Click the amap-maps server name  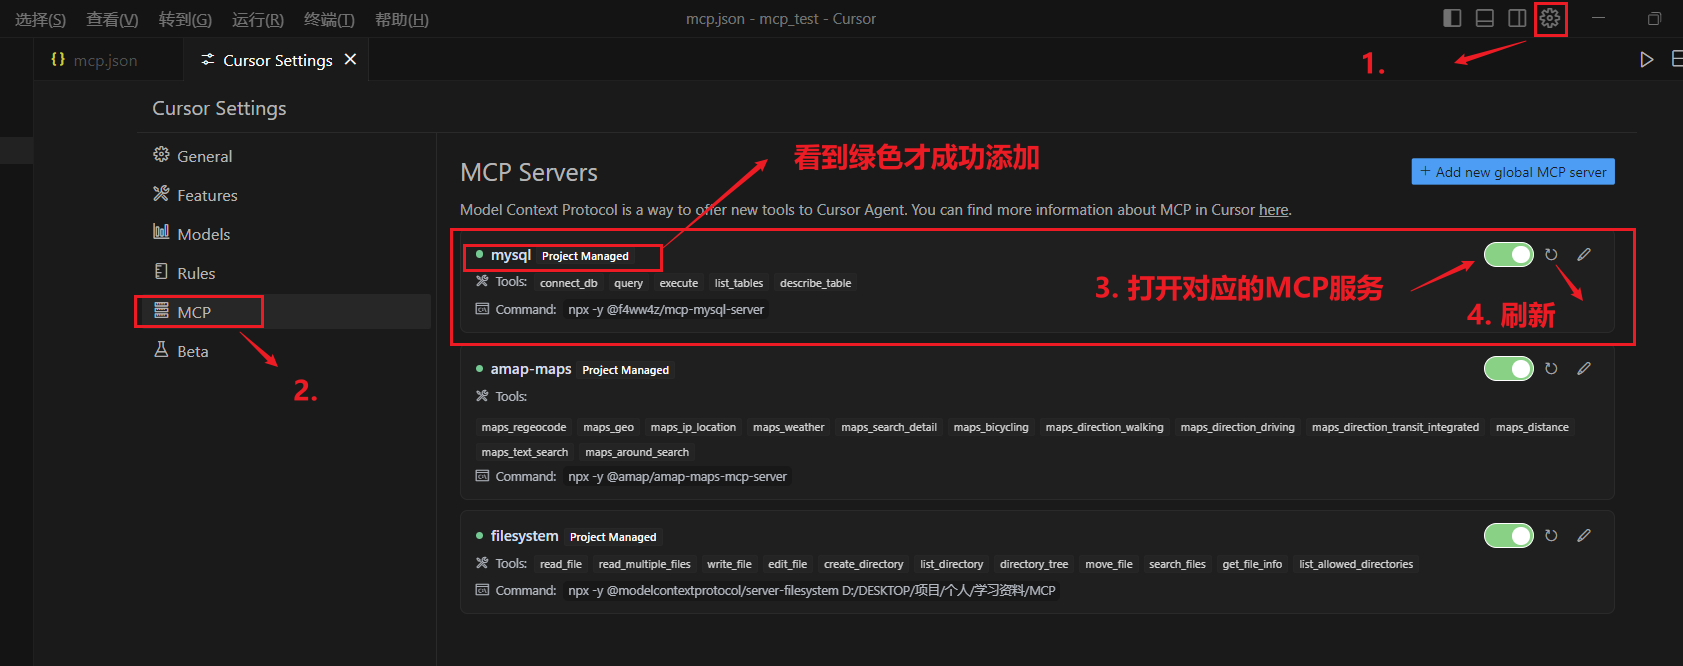[531, 369]
